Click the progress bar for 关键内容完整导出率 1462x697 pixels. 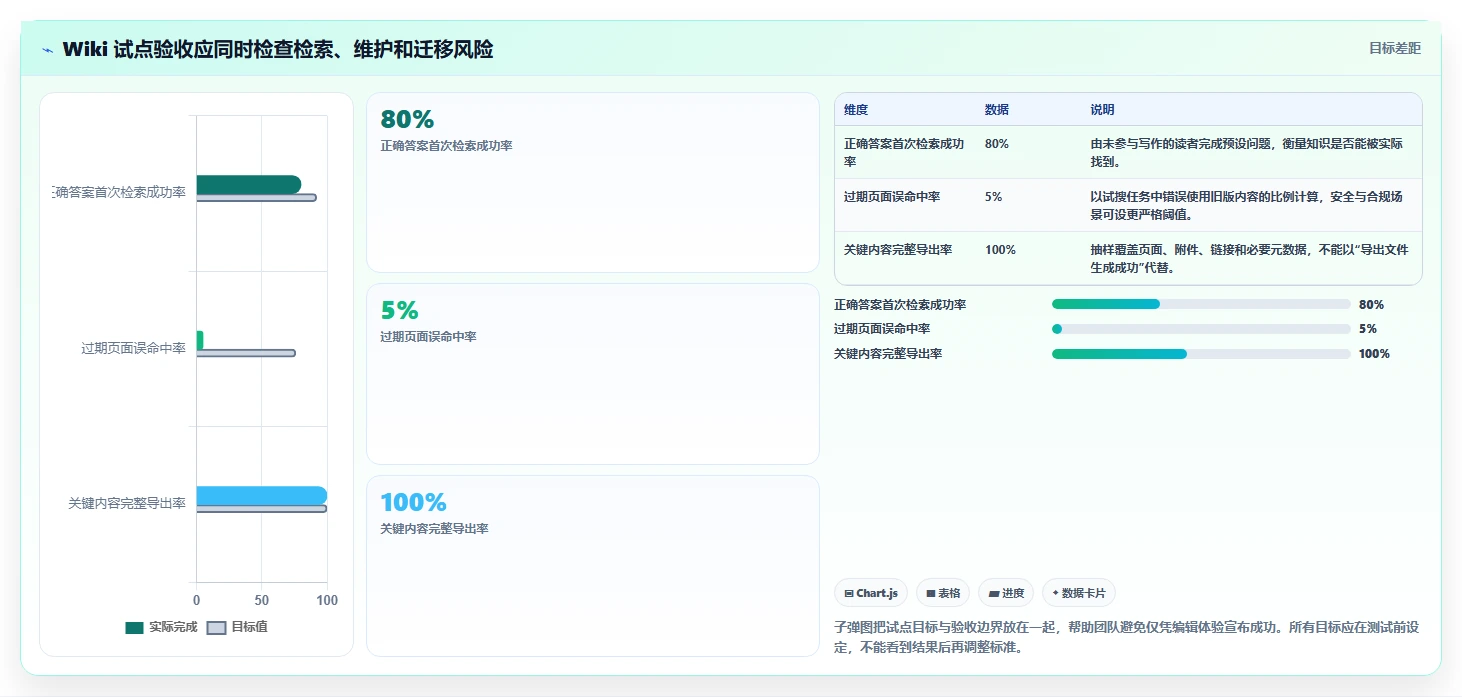pyautogui.click(x=1201, y=354)
